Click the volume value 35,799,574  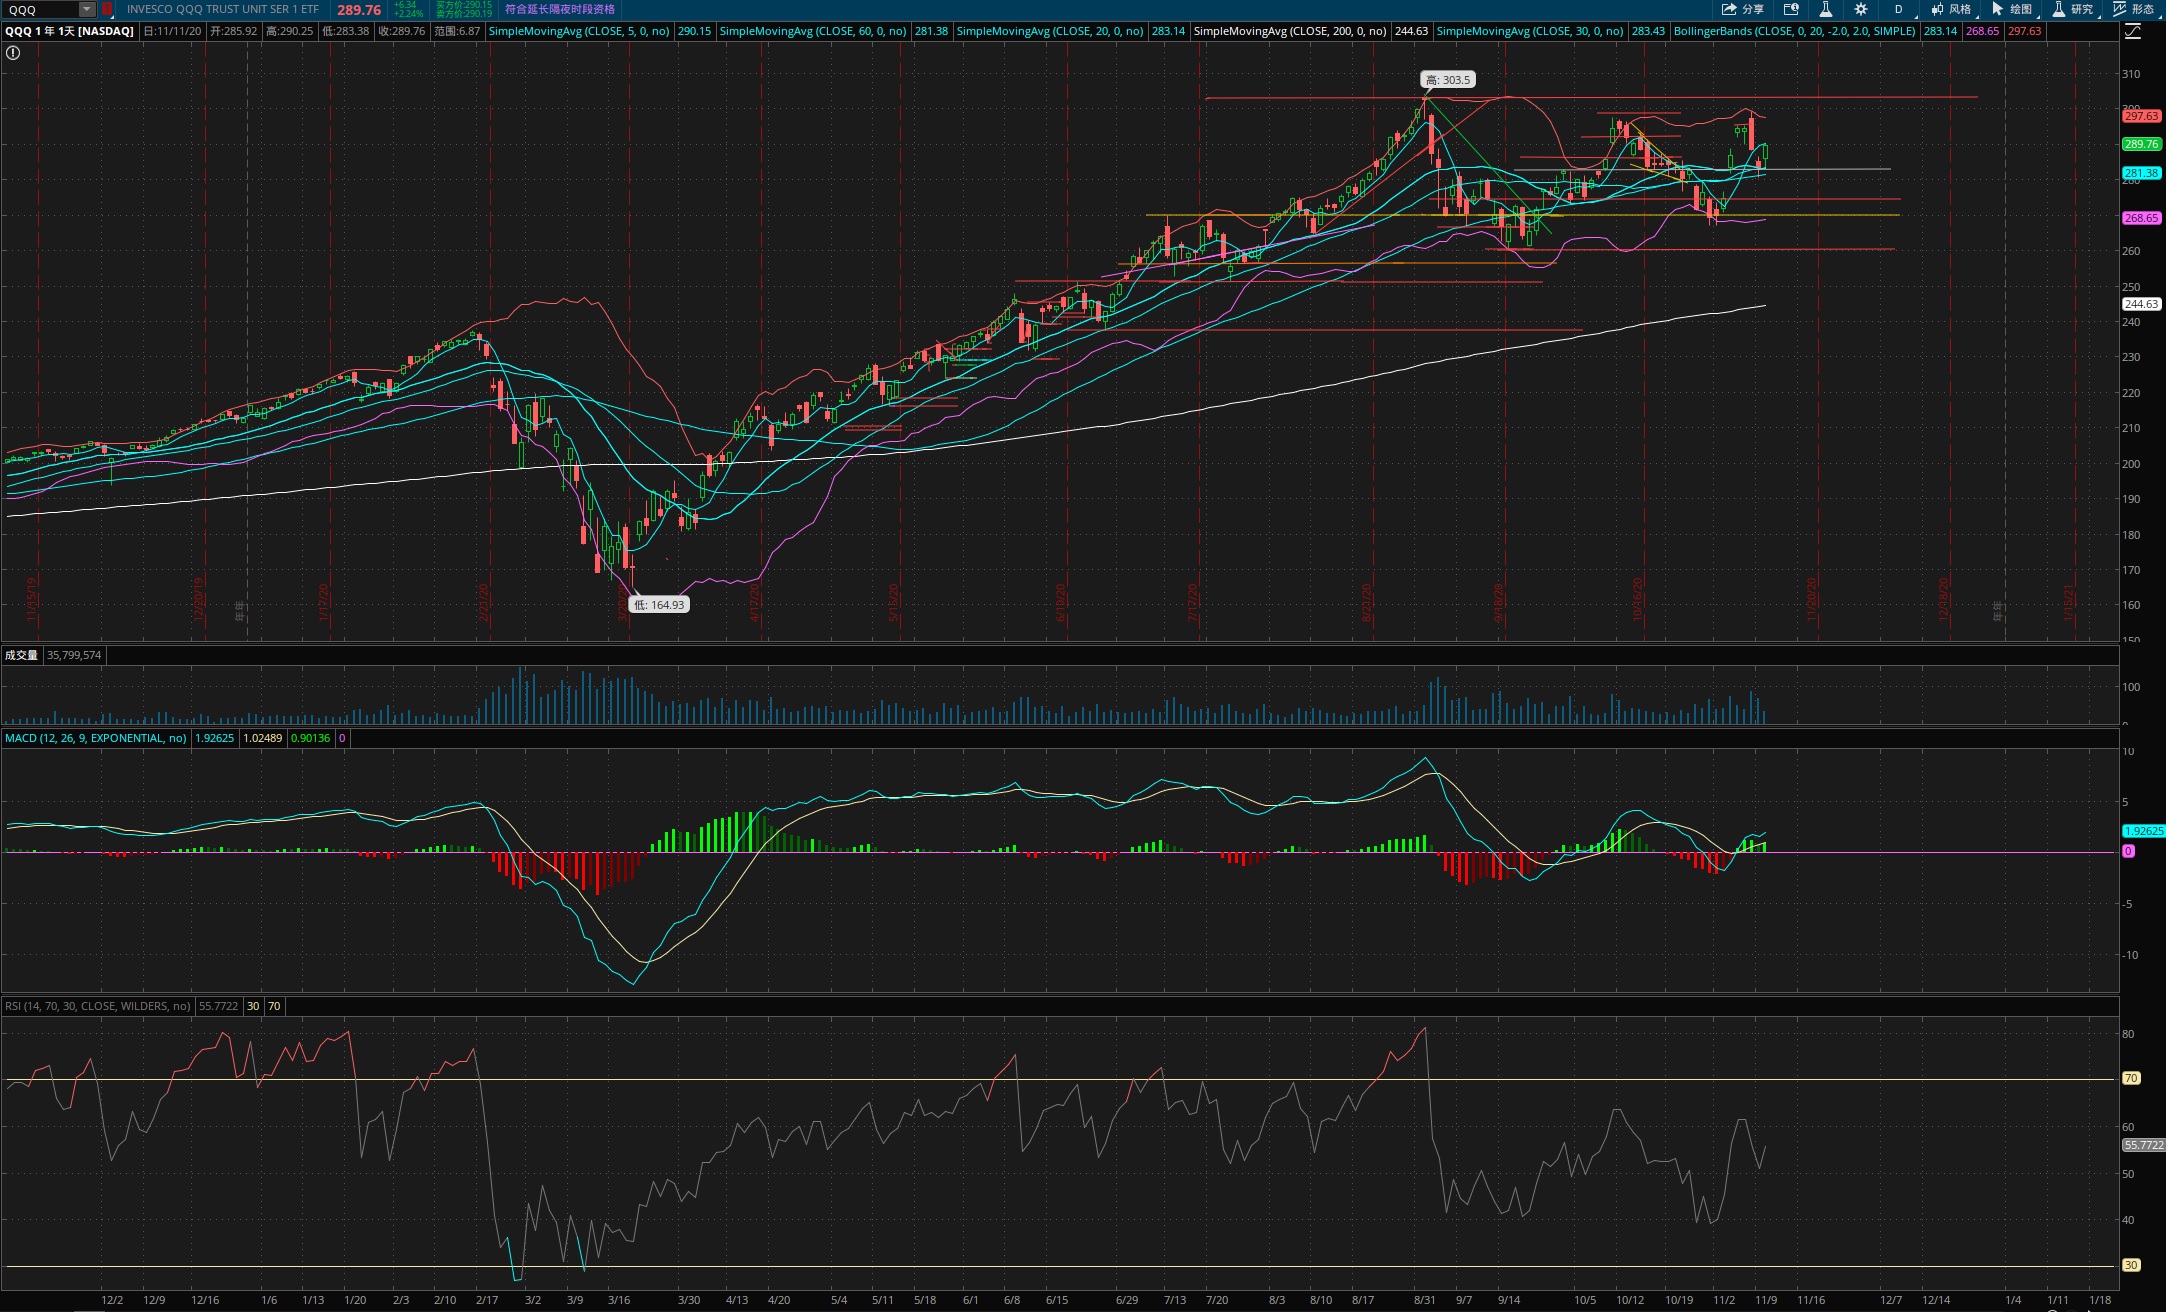[x=74, y=655]
